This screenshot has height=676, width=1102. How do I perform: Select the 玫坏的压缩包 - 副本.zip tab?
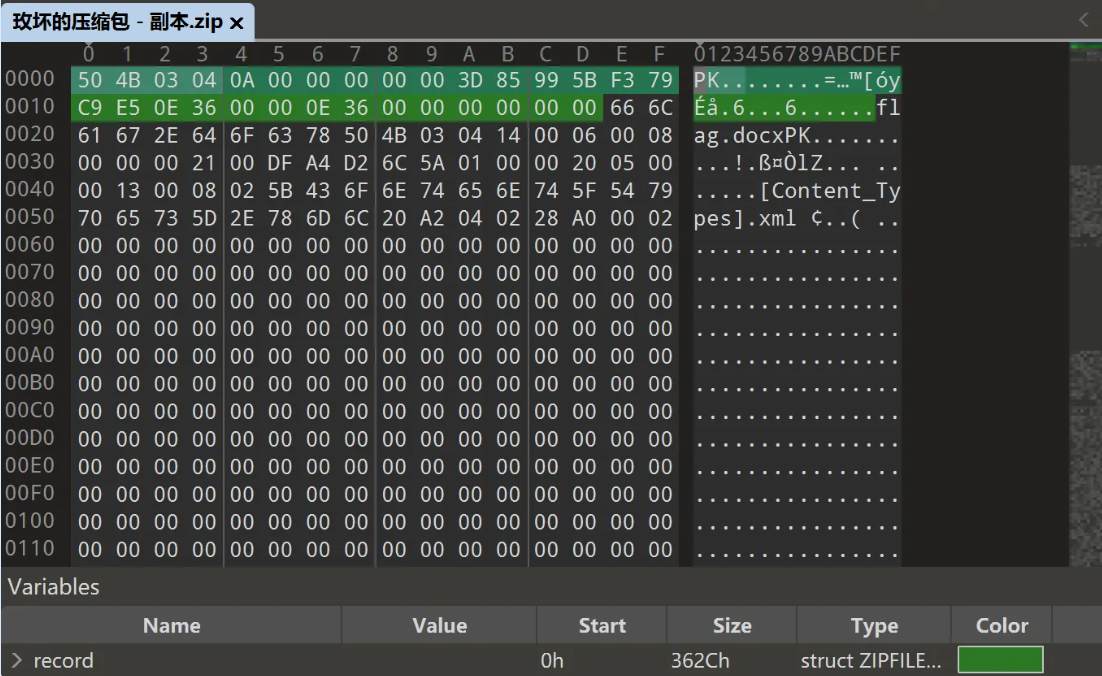(118, 22)
